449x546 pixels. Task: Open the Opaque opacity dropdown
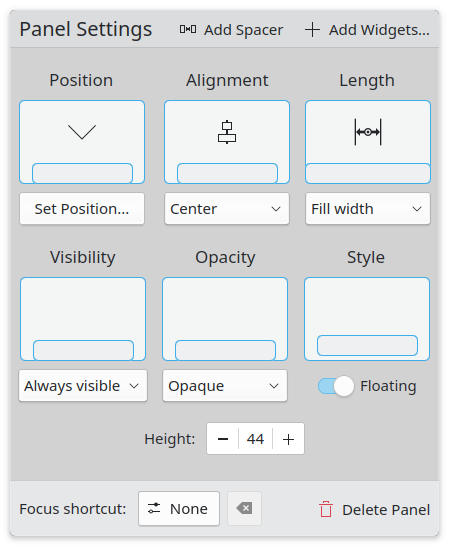[x=225, y=386]
